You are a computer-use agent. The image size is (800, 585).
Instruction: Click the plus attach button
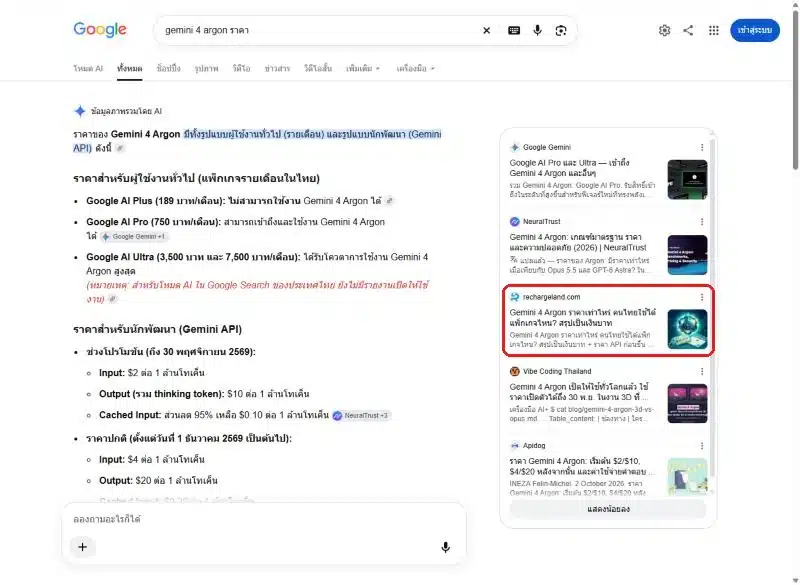click(83, 547)
